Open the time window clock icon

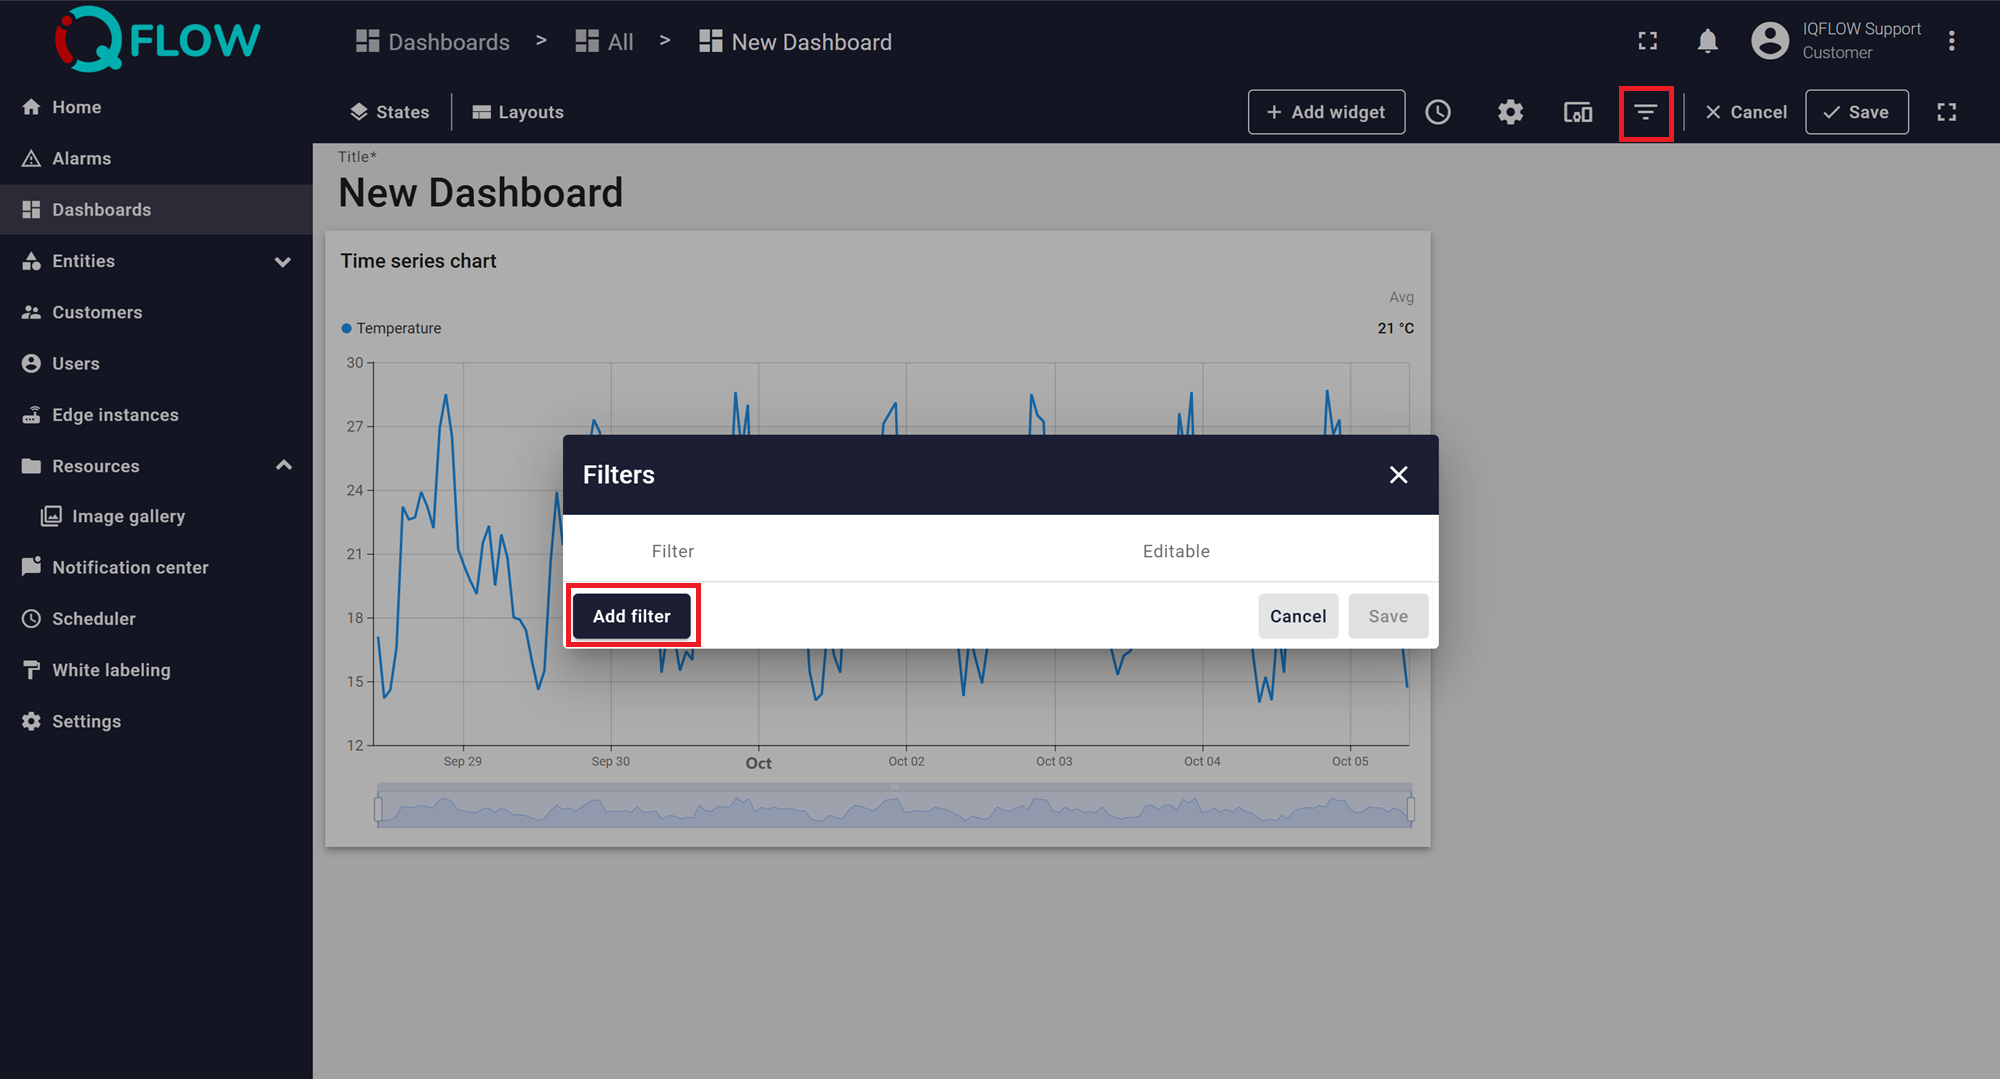point(1438,112)
